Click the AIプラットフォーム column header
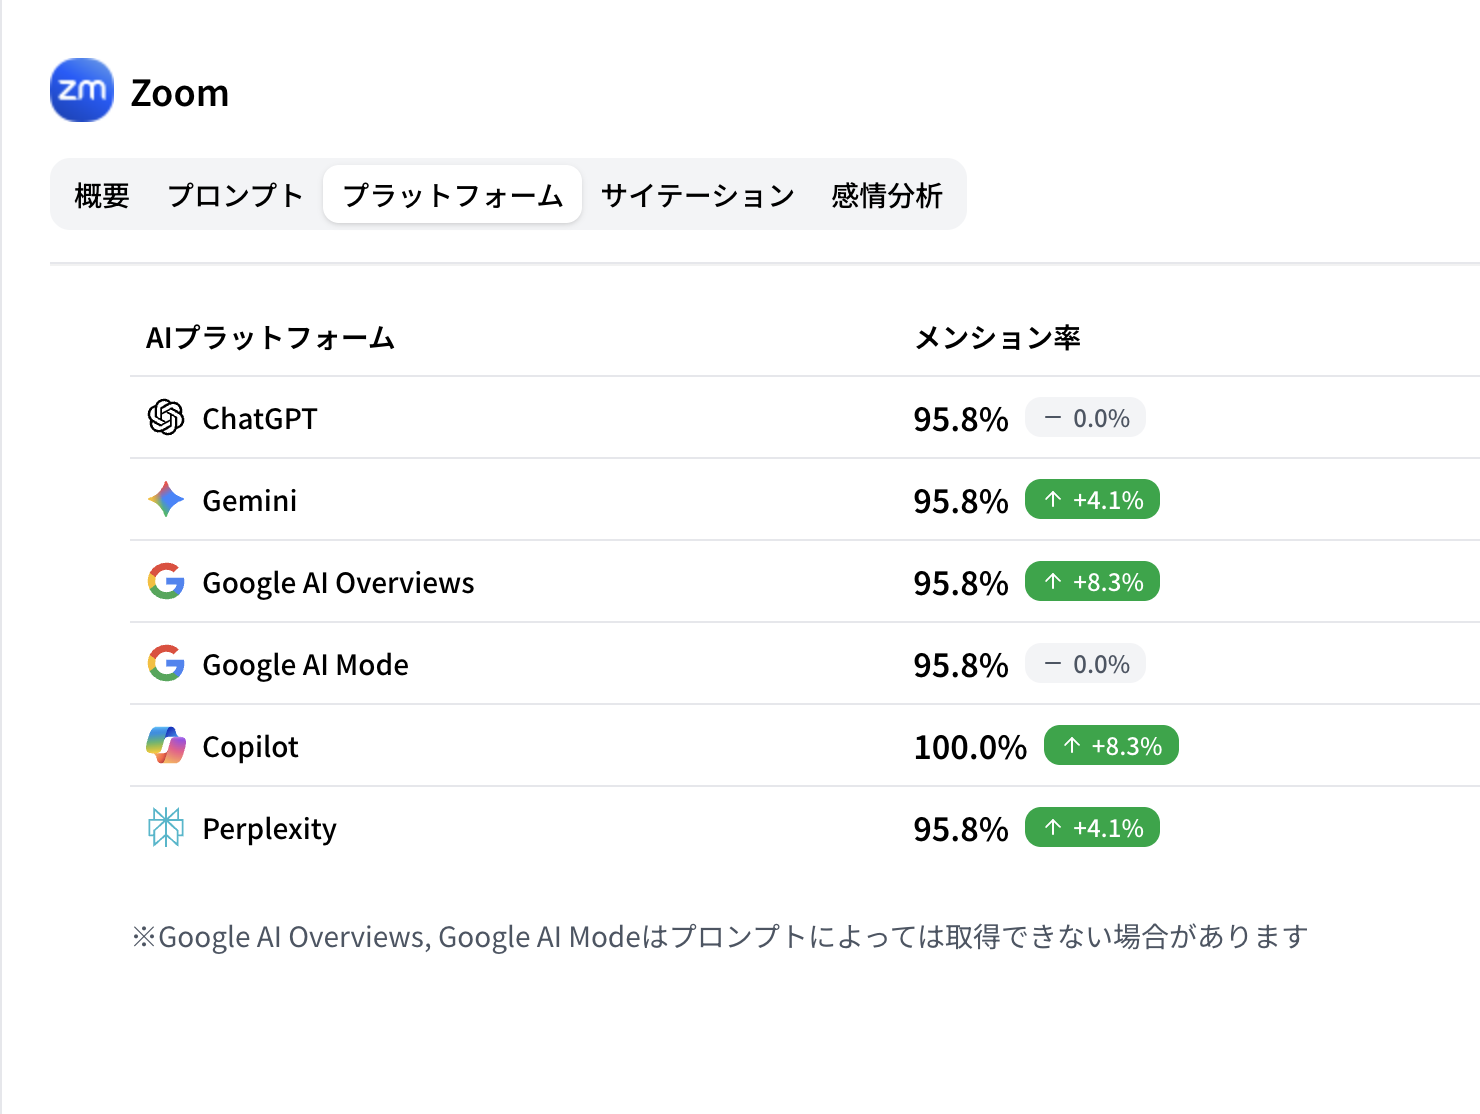Viewport: 1480px width, 1114px height. click(x=270, y=338)
